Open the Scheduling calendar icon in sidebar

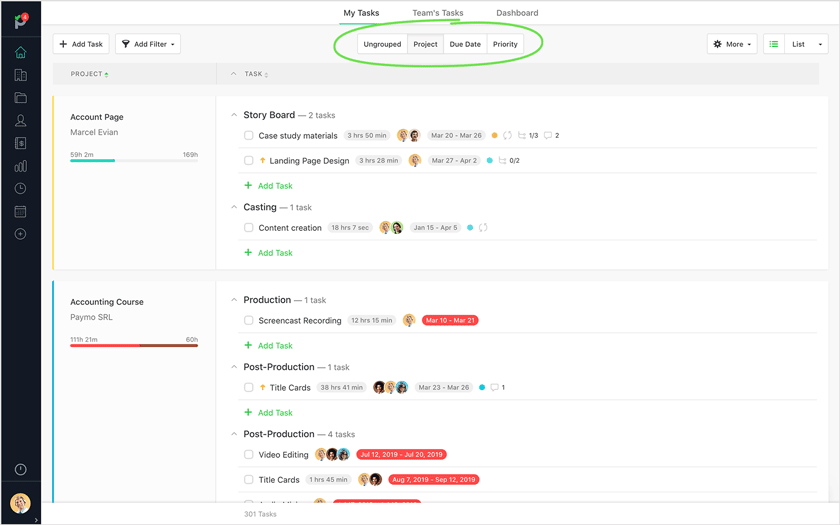coord(20,212)
